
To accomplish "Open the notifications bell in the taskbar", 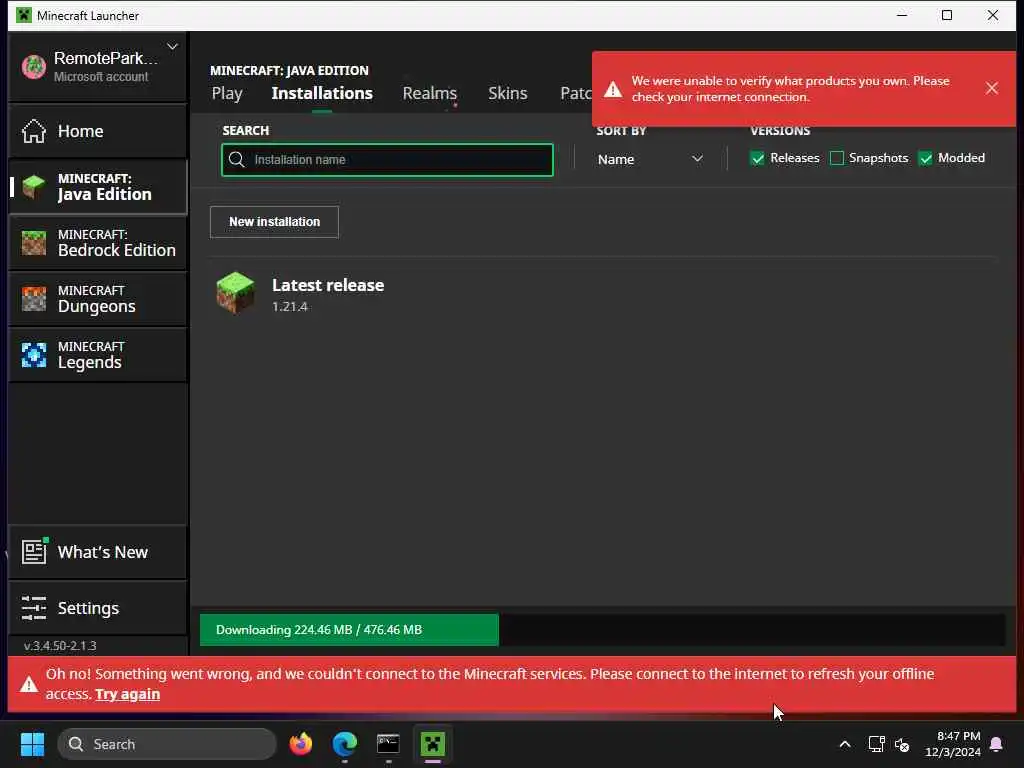I will coord(997,744).
